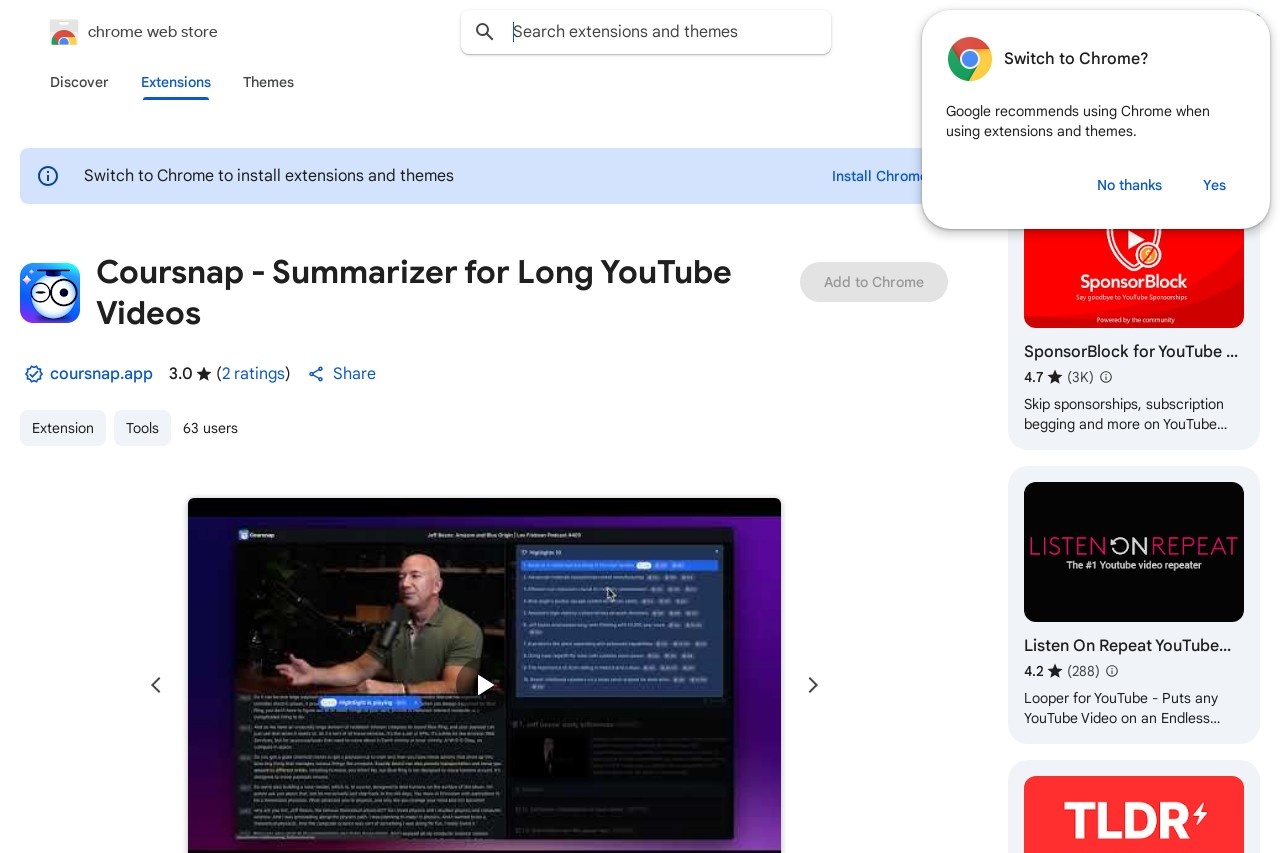This screenshot has width=1280, height=853.
Task: Click the 63 users text
Action: tap(210, 428)
